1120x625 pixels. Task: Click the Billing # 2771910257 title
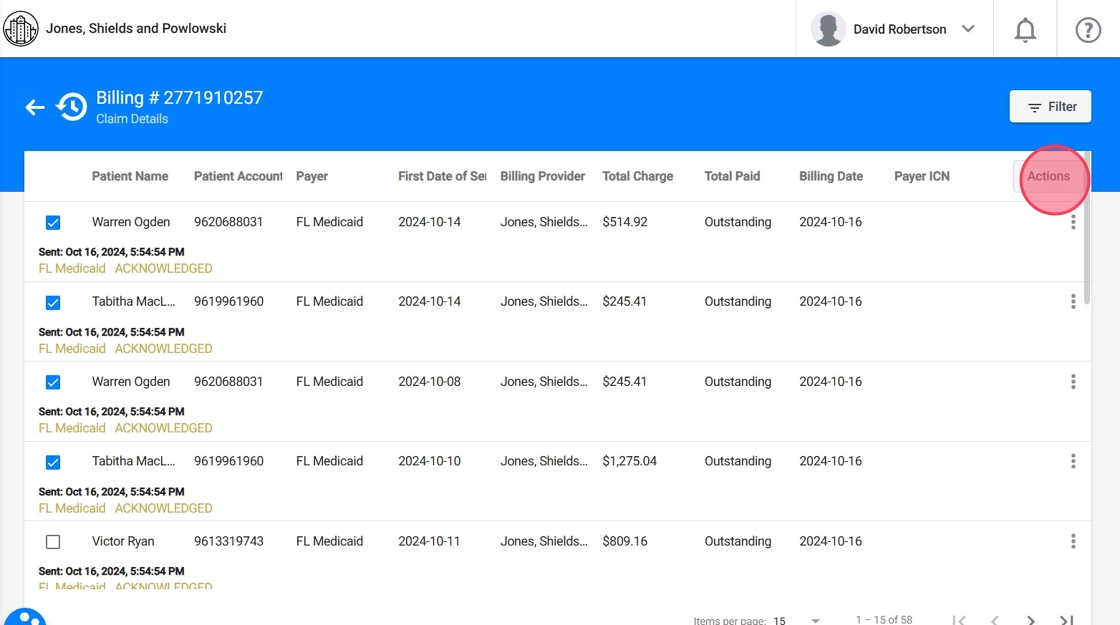179,98
